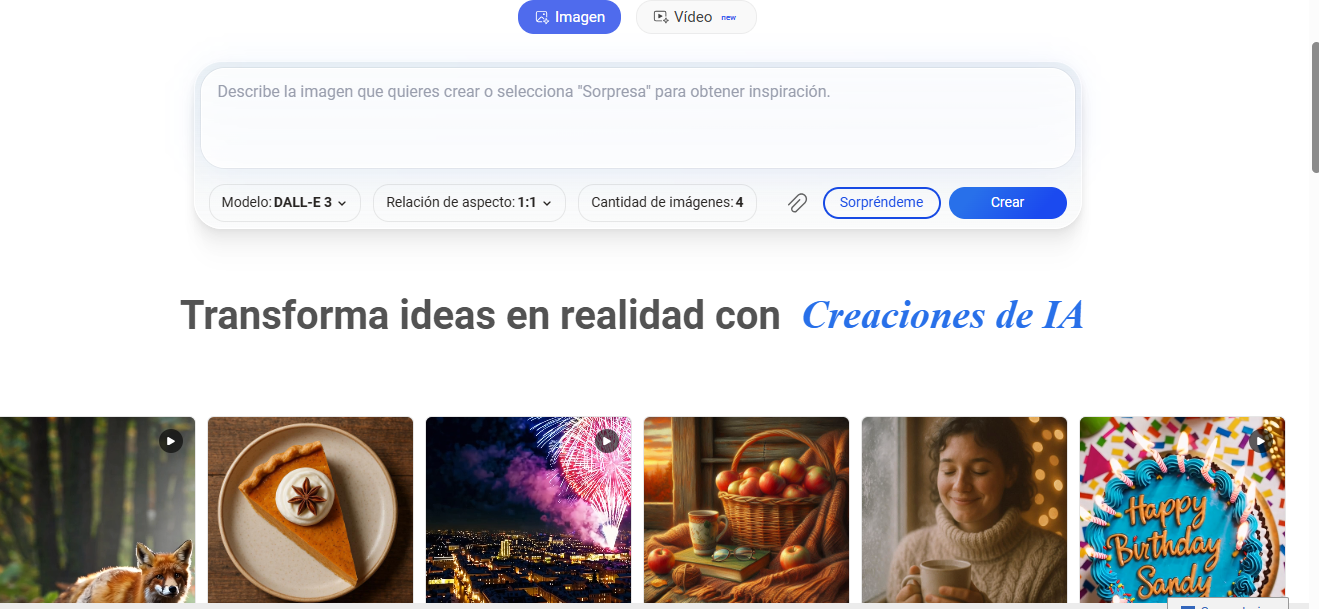
Task: Play the fox forest video thumbnail
Action: pos(171,441)
